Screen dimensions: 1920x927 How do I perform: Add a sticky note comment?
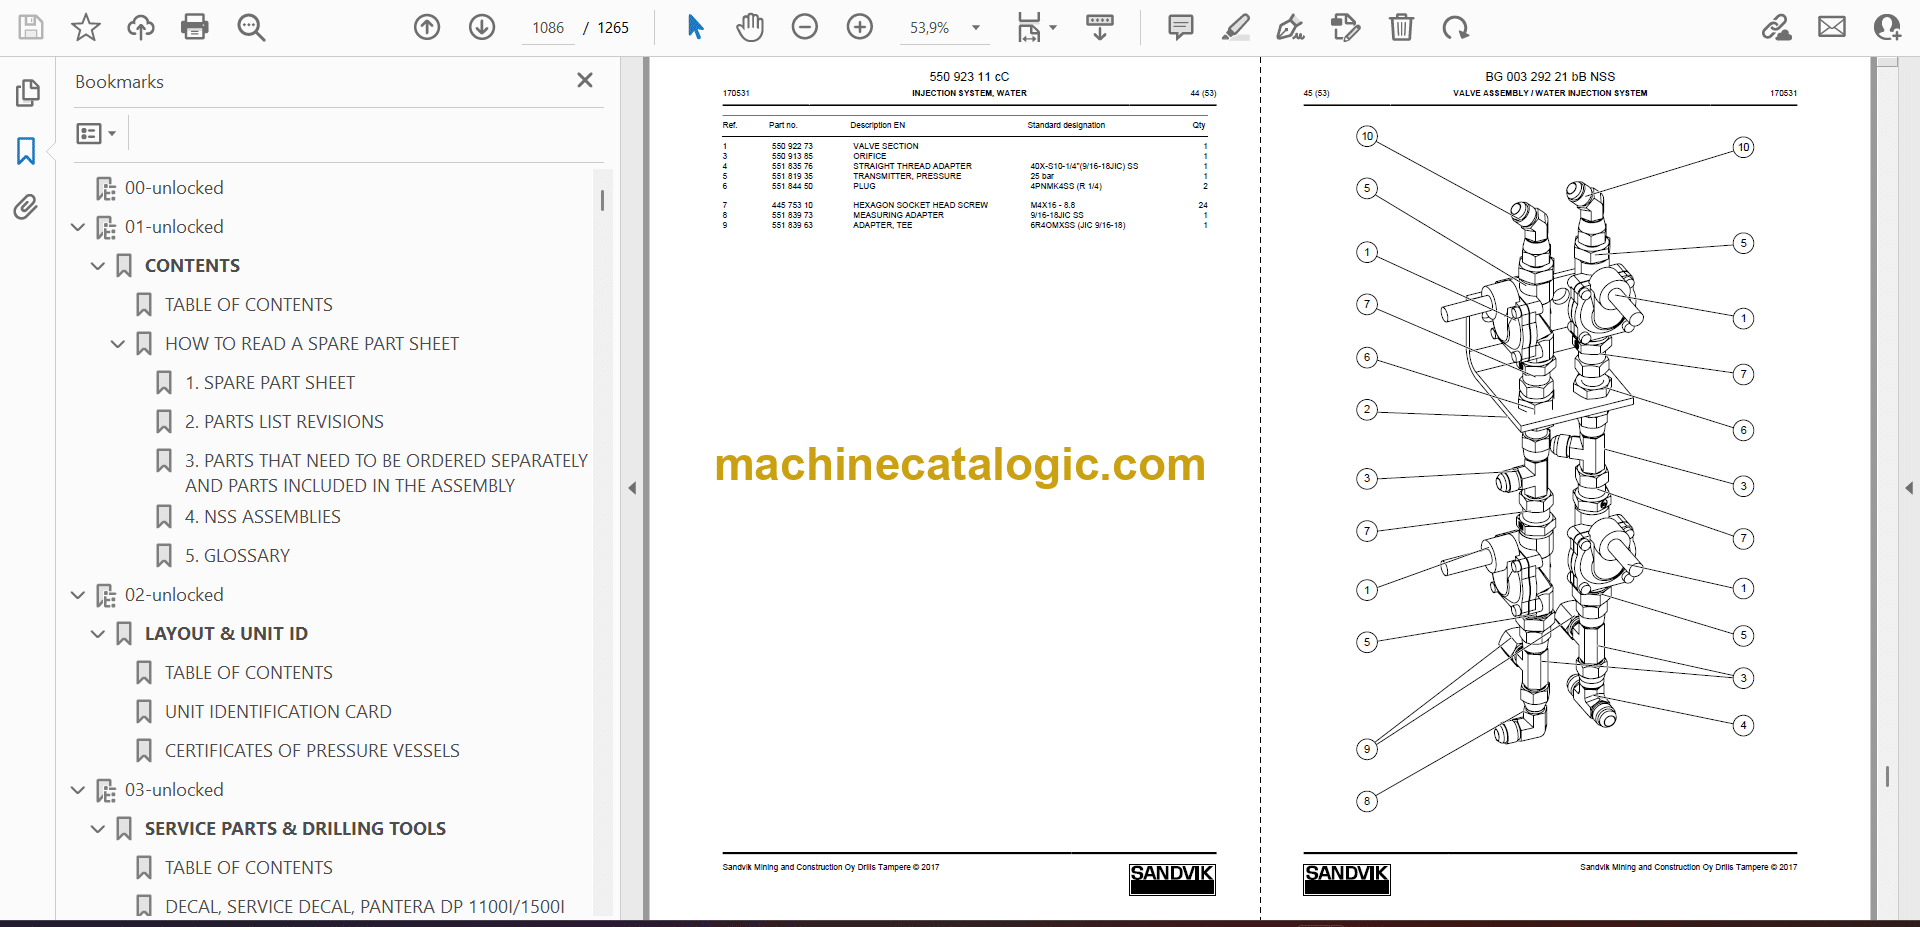[x=1180, y=27]
